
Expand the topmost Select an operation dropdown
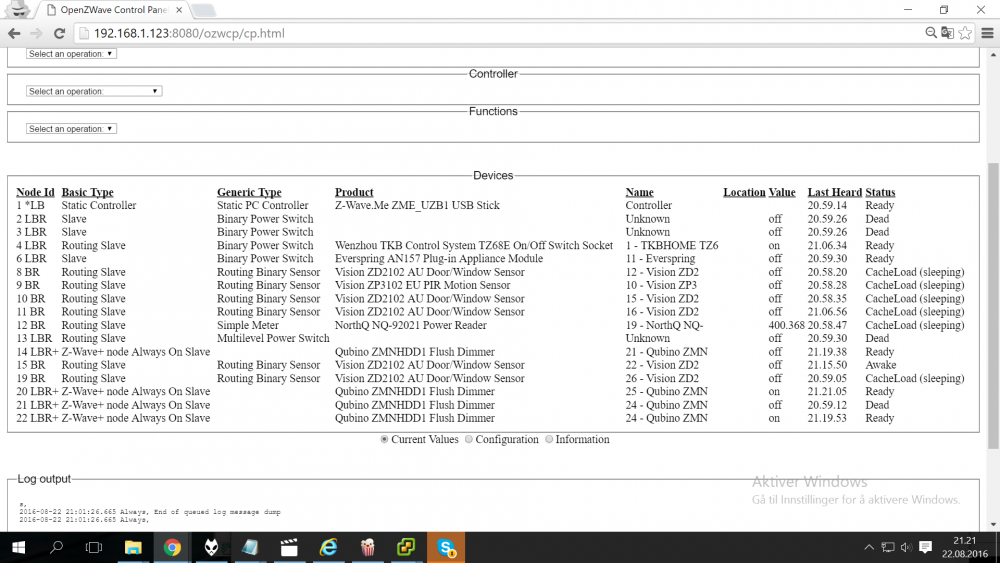tap(71, 54)
